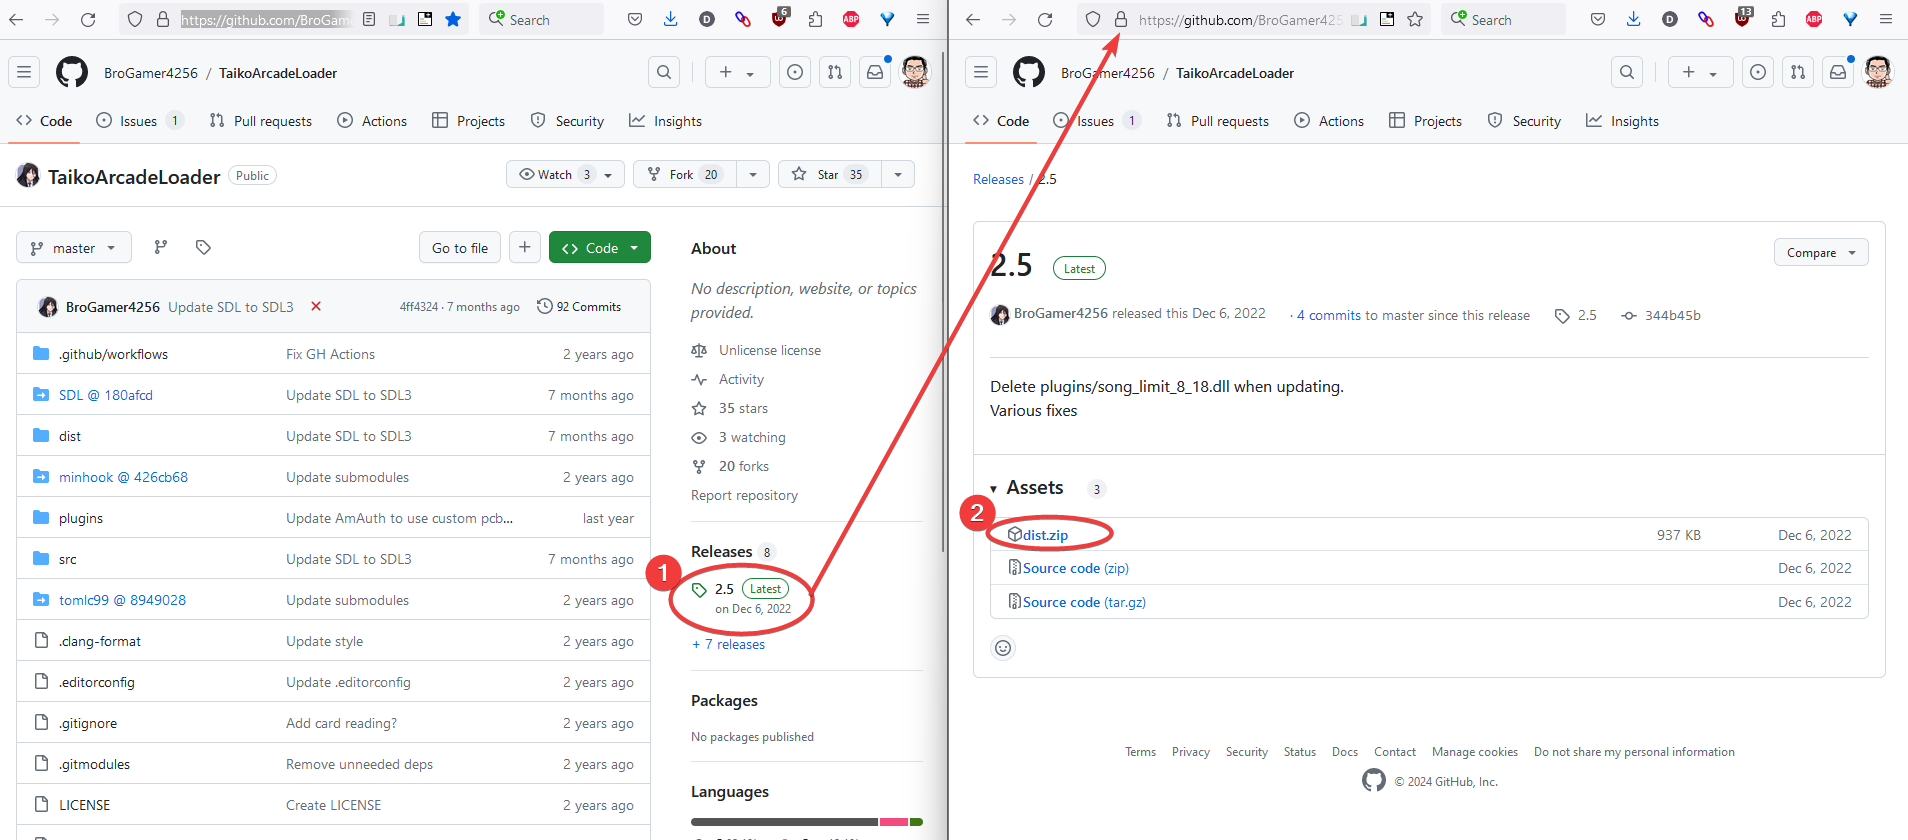Open the Compare dropdown on release 2.5
Viewport: 1908px width, 840px height.
click(x=1821, y=252)
